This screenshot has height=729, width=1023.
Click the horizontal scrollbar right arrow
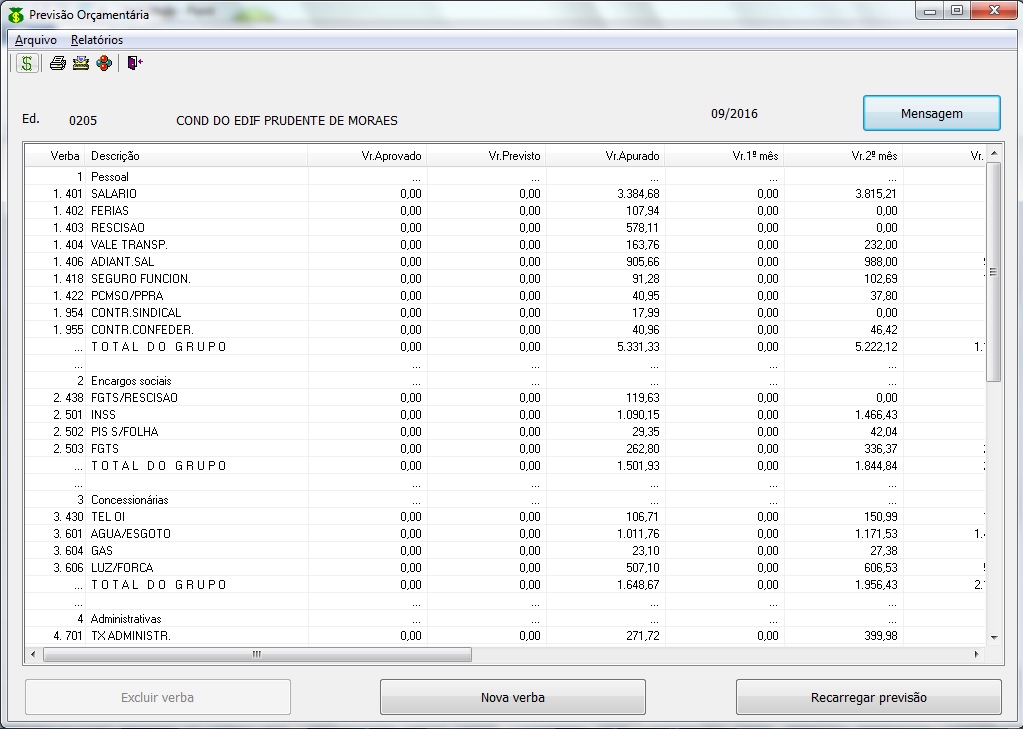[977, 654]
